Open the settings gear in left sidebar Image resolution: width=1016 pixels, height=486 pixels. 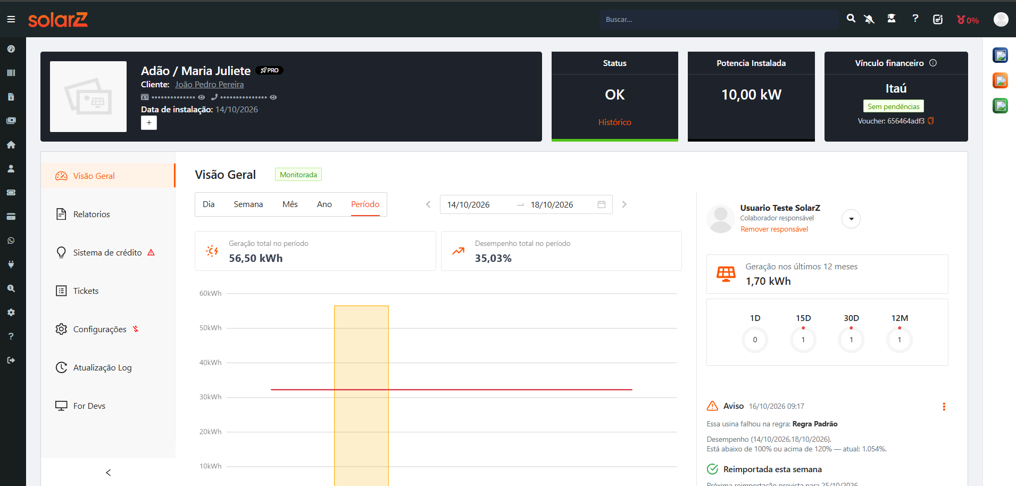pyautogui.click(x=10, y=312)
